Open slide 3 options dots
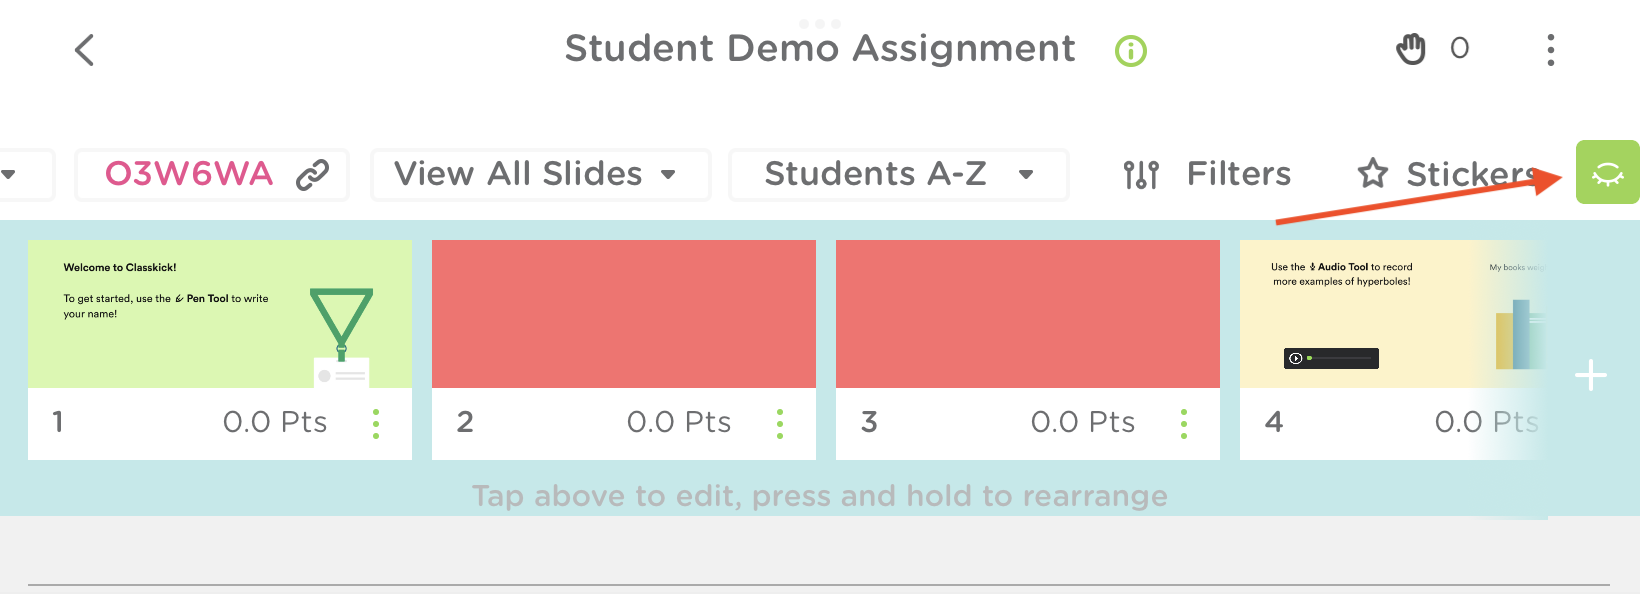The image size is (1640, 594). tap(1184, 423)
